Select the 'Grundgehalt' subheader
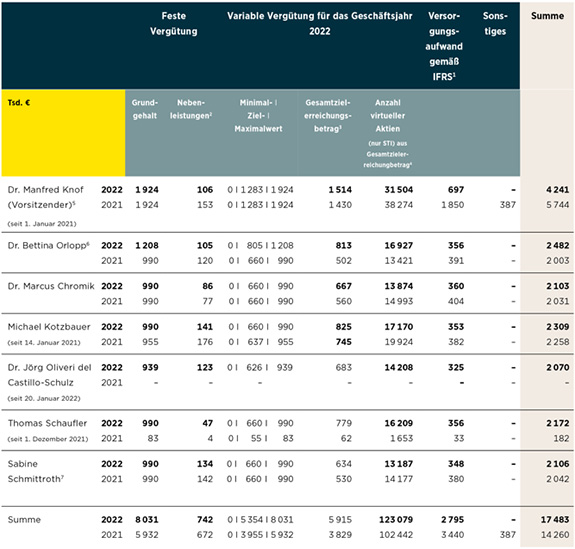This screenshot has width=575, height=549. pyautogui.click(x=145, y=109)
